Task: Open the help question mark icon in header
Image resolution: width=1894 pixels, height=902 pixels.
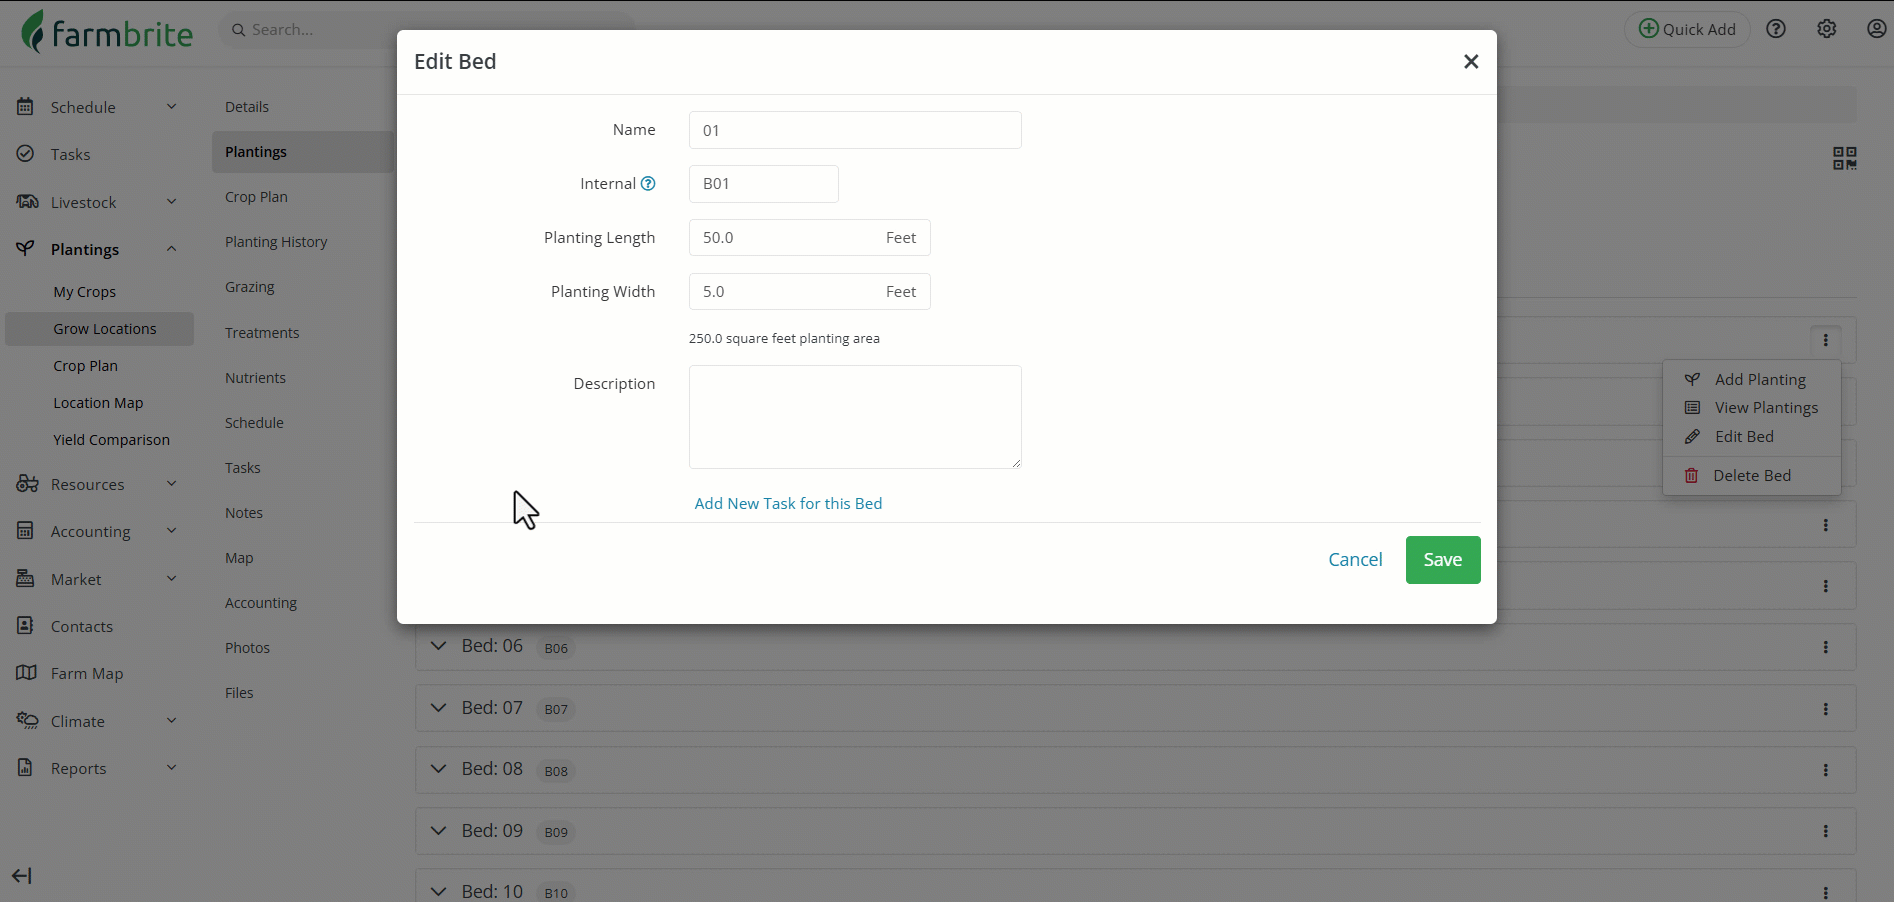Action: (1776, 29)
